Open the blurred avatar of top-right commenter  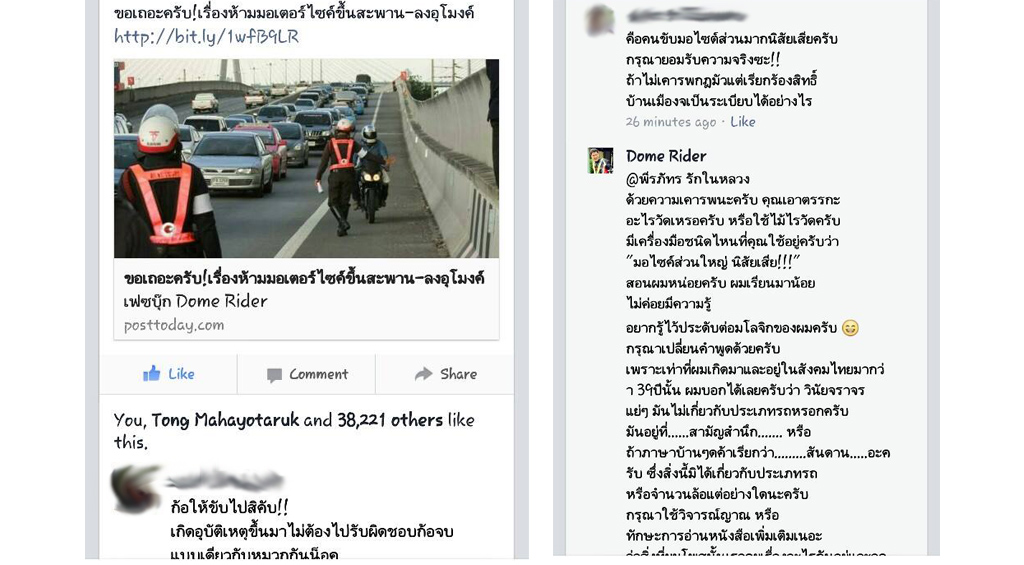click(x=600, y=20)
